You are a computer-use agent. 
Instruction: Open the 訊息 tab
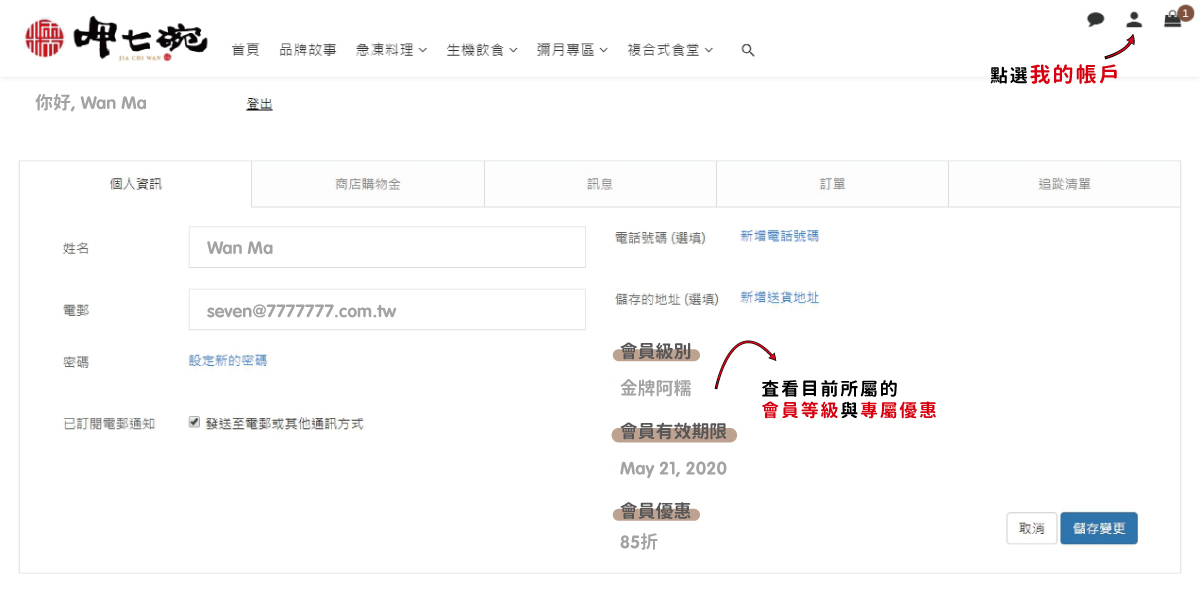coord(599,183)
